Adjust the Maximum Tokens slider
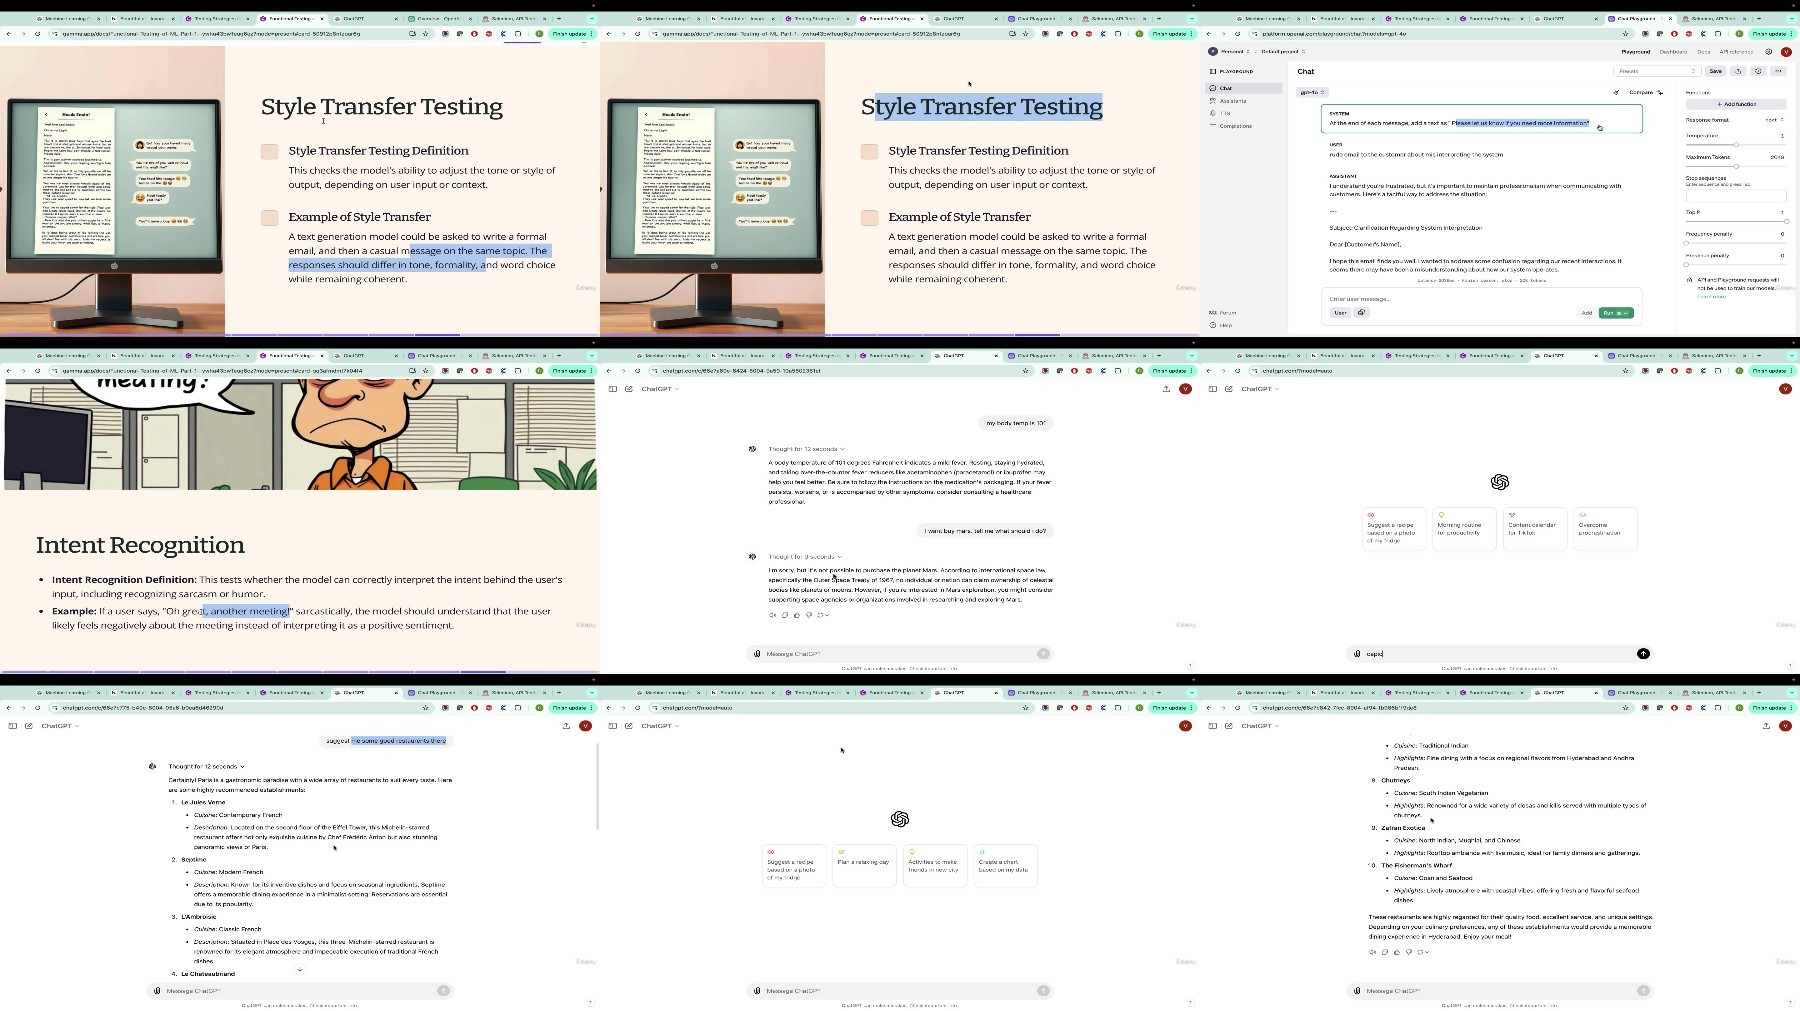The image size is (1800, 1011). [x=1736, y=165]
